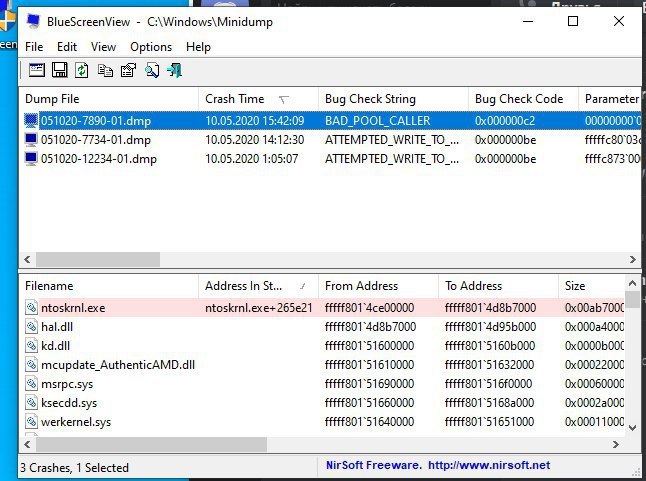The image size is (646, 481).
Task: Click 3 Crashes, 1 Selected status text
Action: tap(74, 467)
